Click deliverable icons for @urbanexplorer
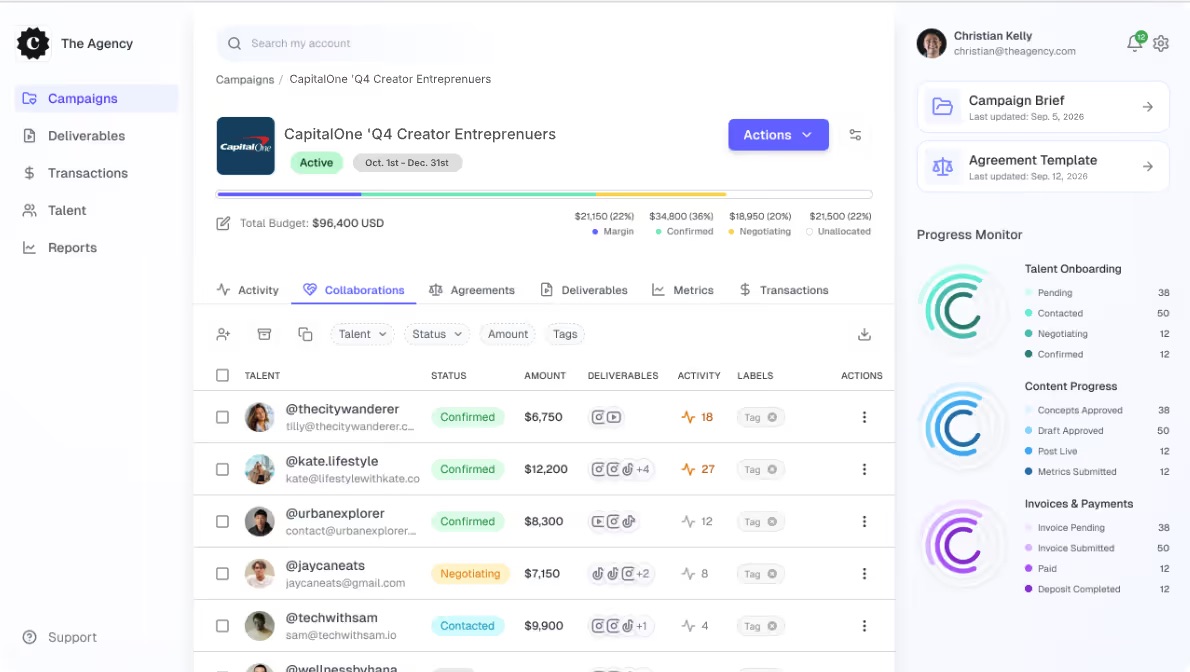The height and width of the screenshot is (672, 1190). pos(613,522)
